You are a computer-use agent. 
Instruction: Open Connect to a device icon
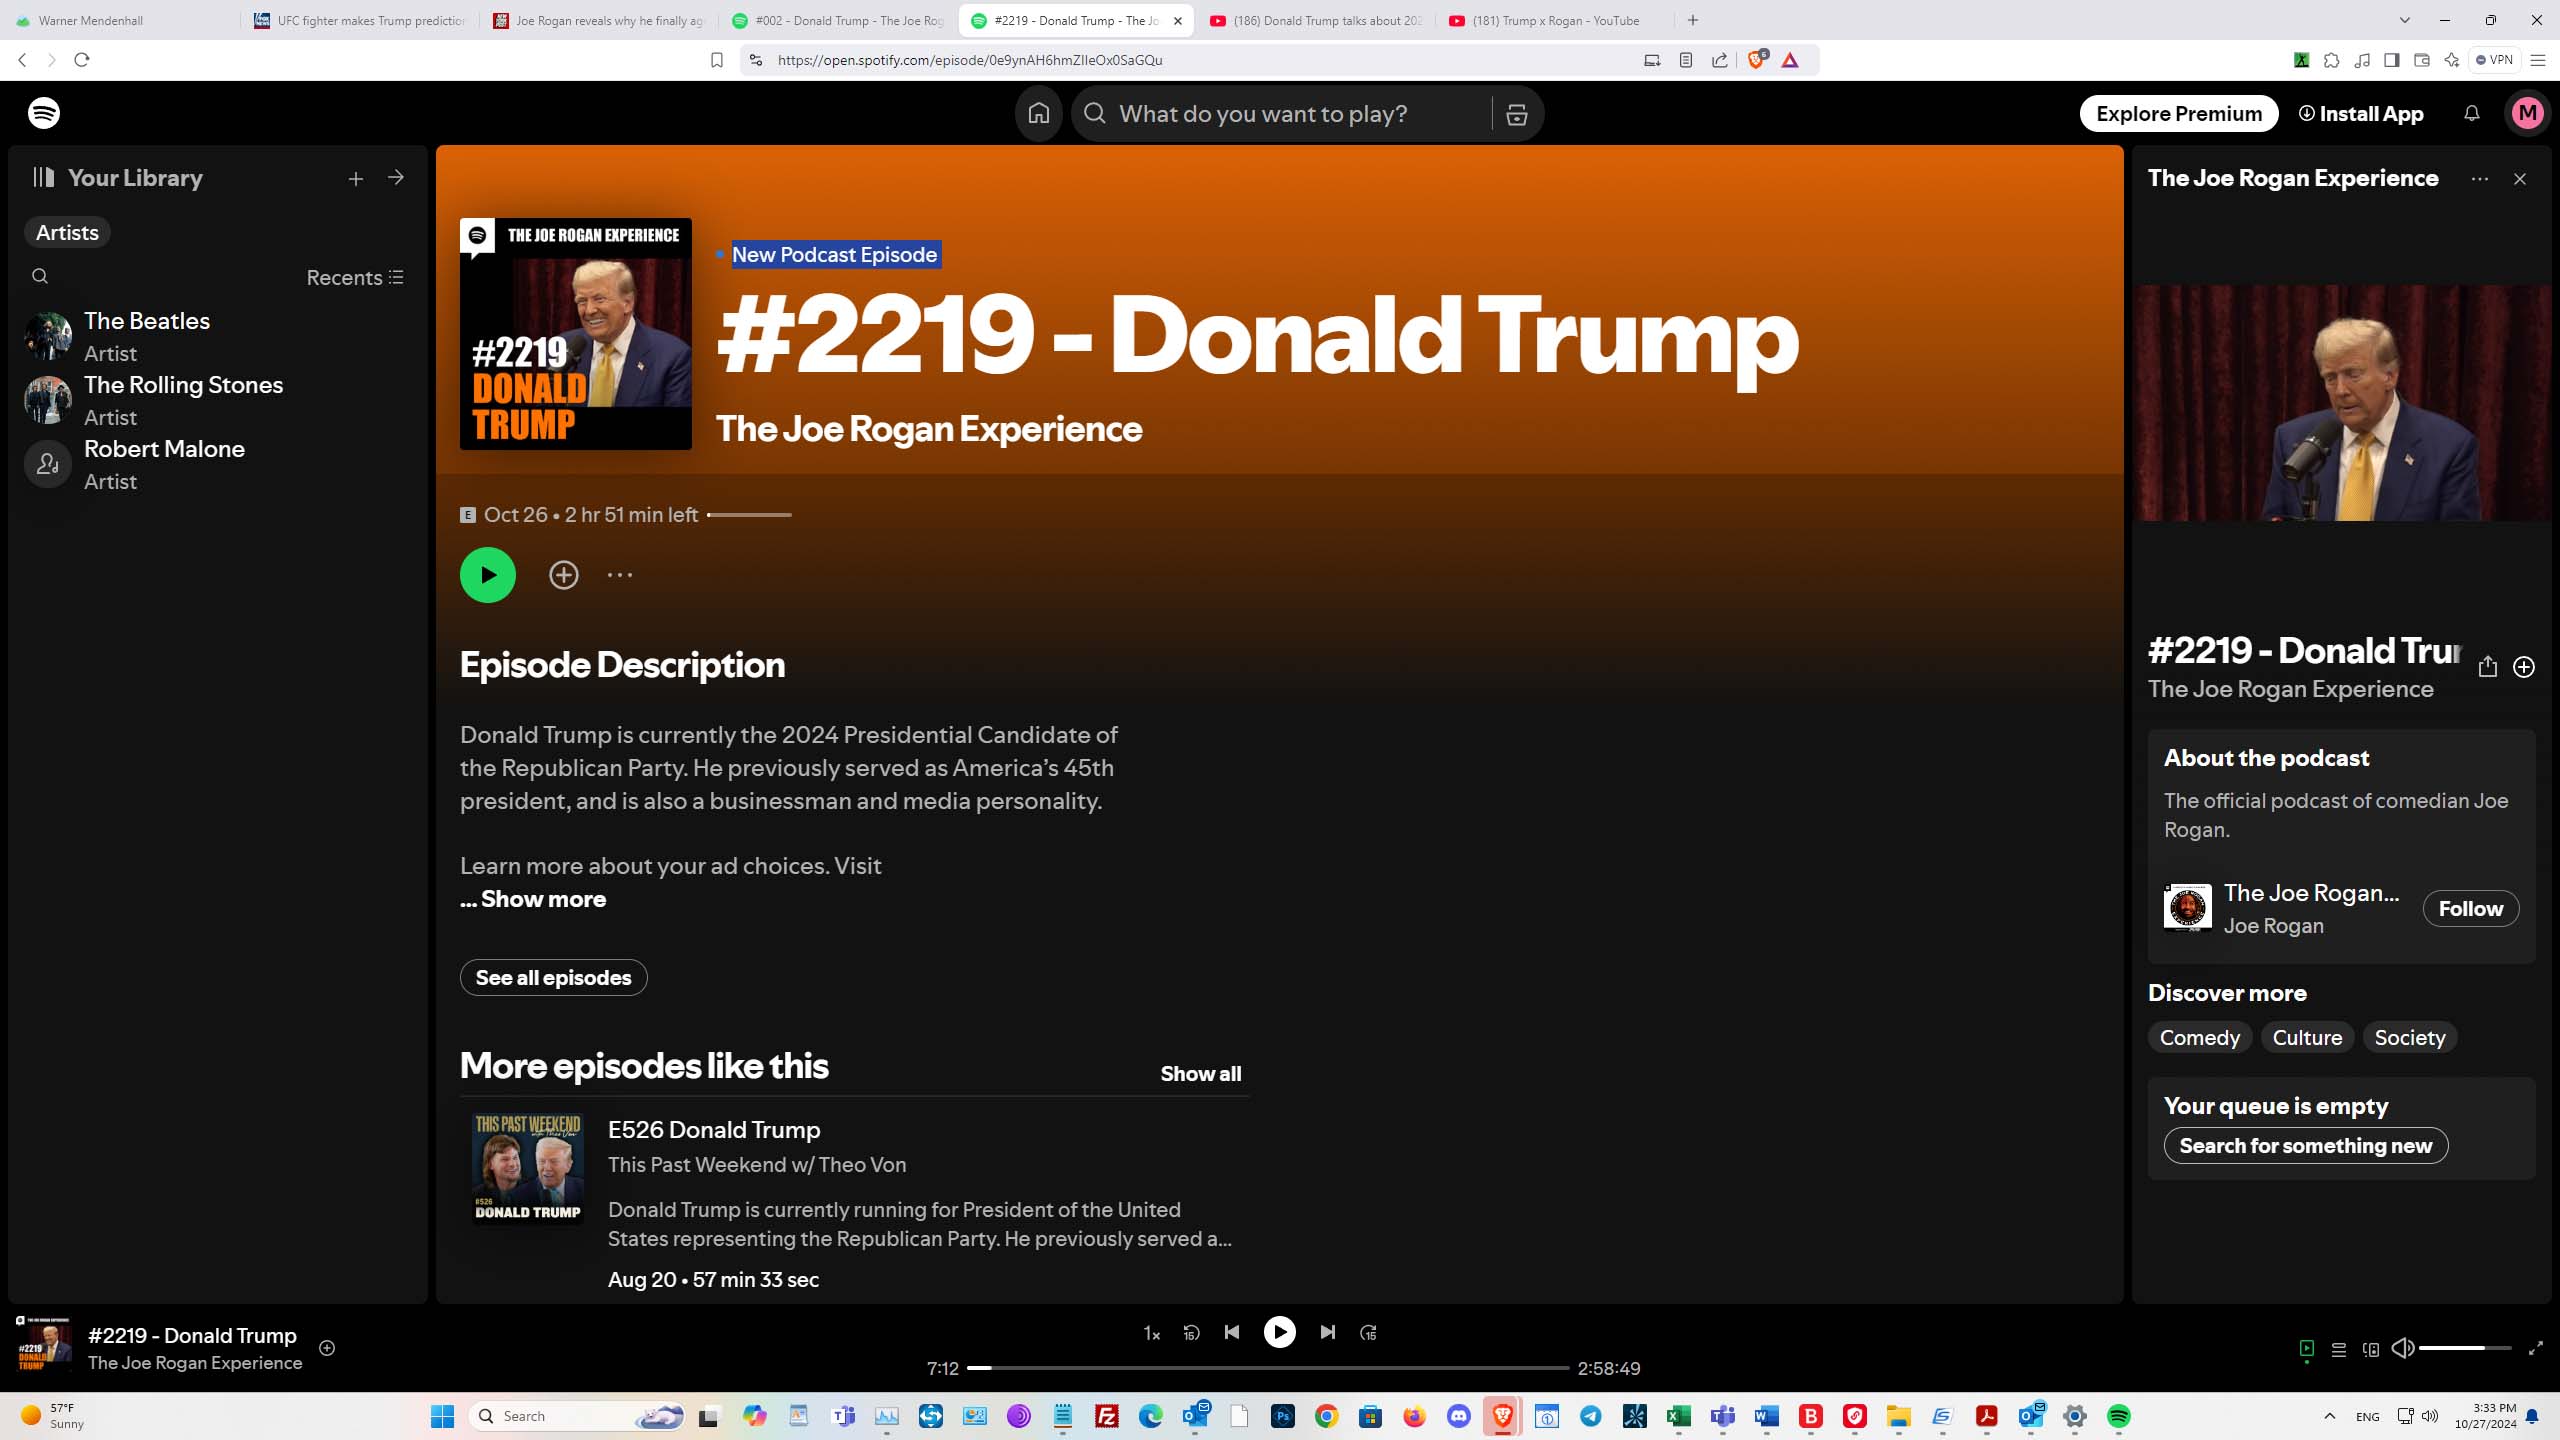coord(2370,1349)
